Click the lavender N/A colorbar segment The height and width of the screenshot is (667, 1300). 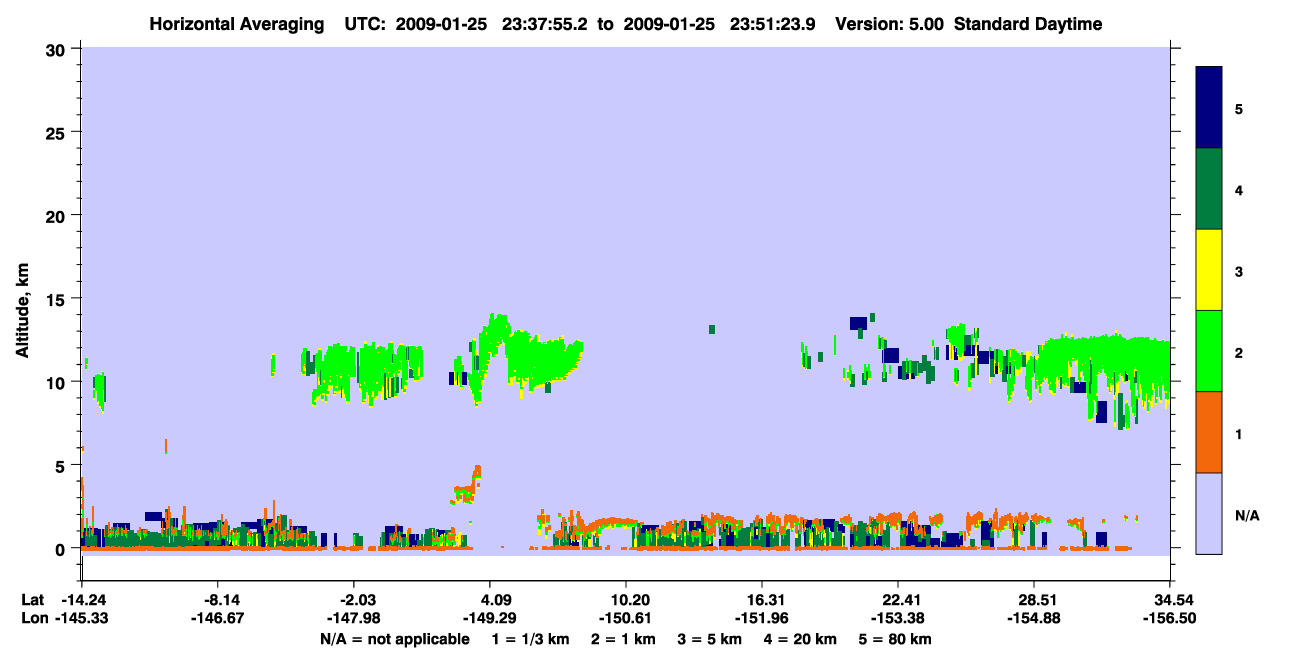click(1209, 513)
